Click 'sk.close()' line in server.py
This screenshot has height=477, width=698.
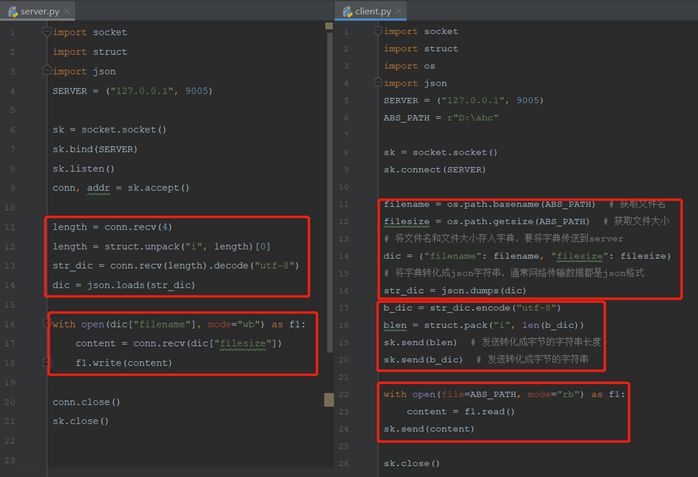pos(81,421)
